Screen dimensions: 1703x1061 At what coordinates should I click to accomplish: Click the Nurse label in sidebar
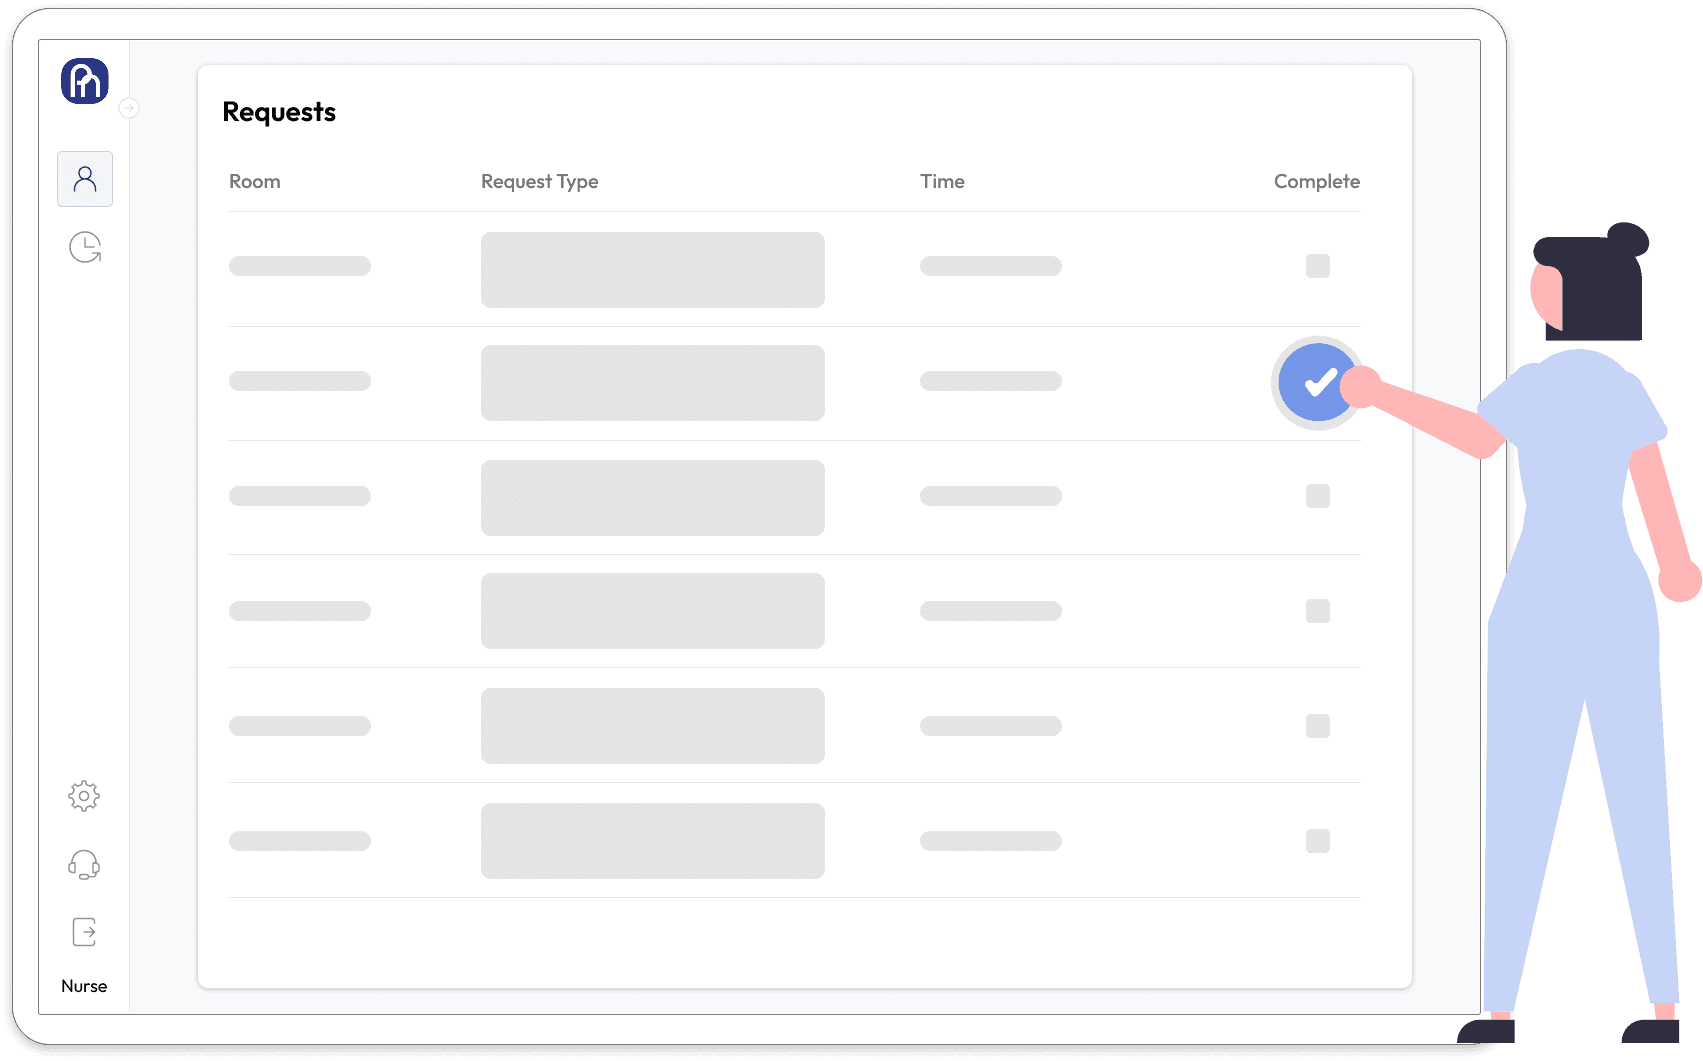84,986
